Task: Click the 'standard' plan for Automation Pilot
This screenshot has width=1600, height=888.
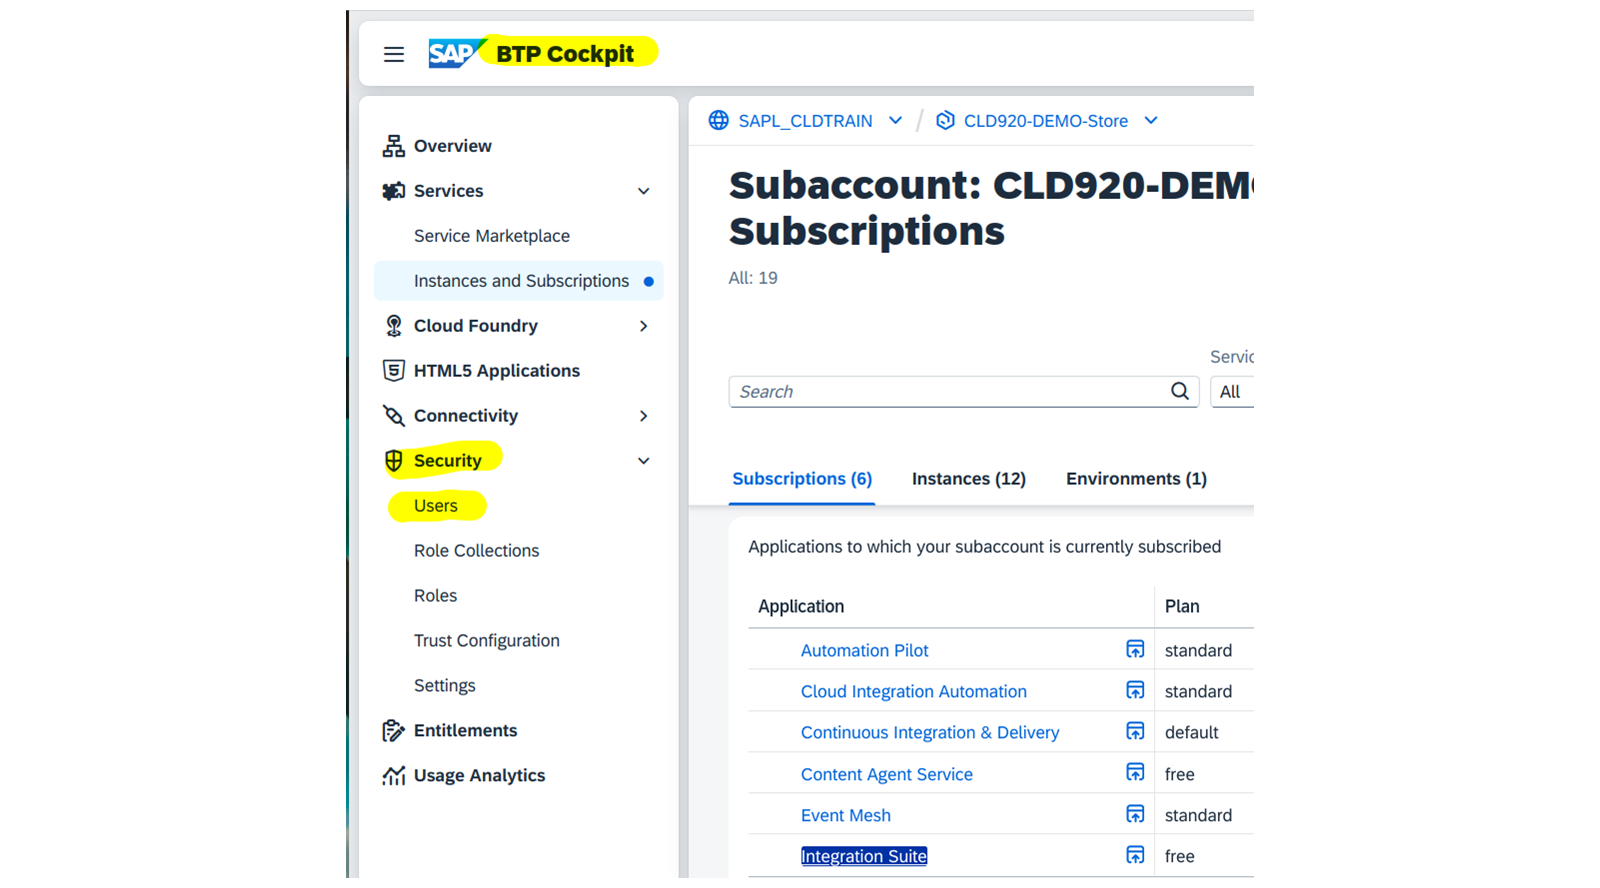Action: [x=1198, y=651]
